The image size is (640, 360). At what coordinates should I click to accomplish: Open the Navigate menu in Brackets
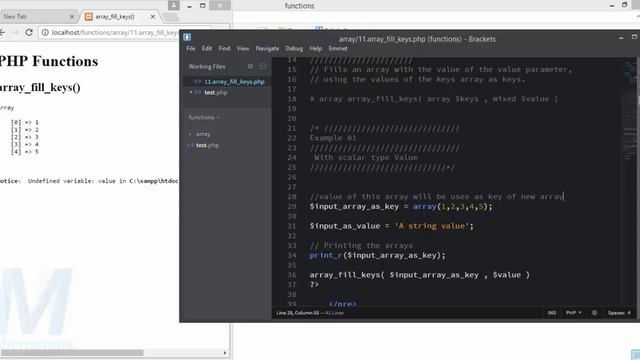point(267,48)
